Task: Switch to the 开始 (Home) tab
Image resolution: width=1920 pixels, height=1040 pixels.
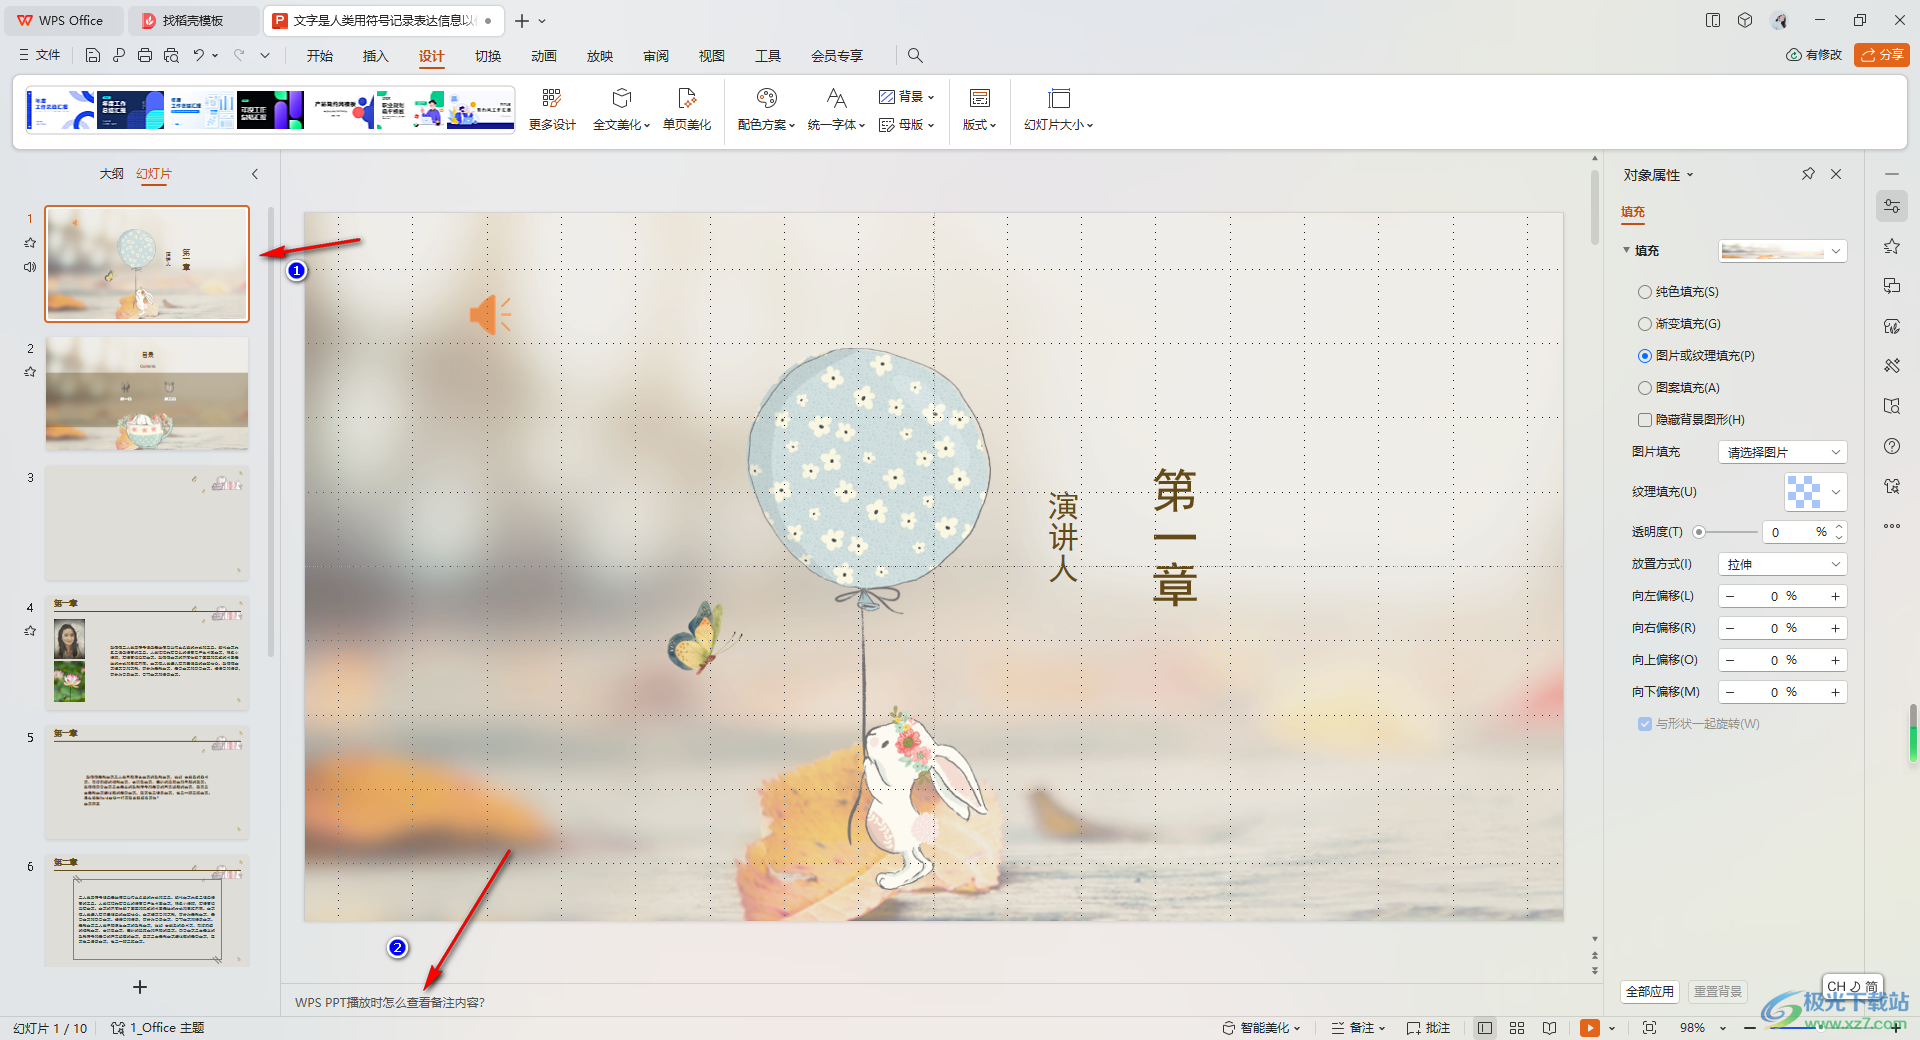Action: point(320,56)
